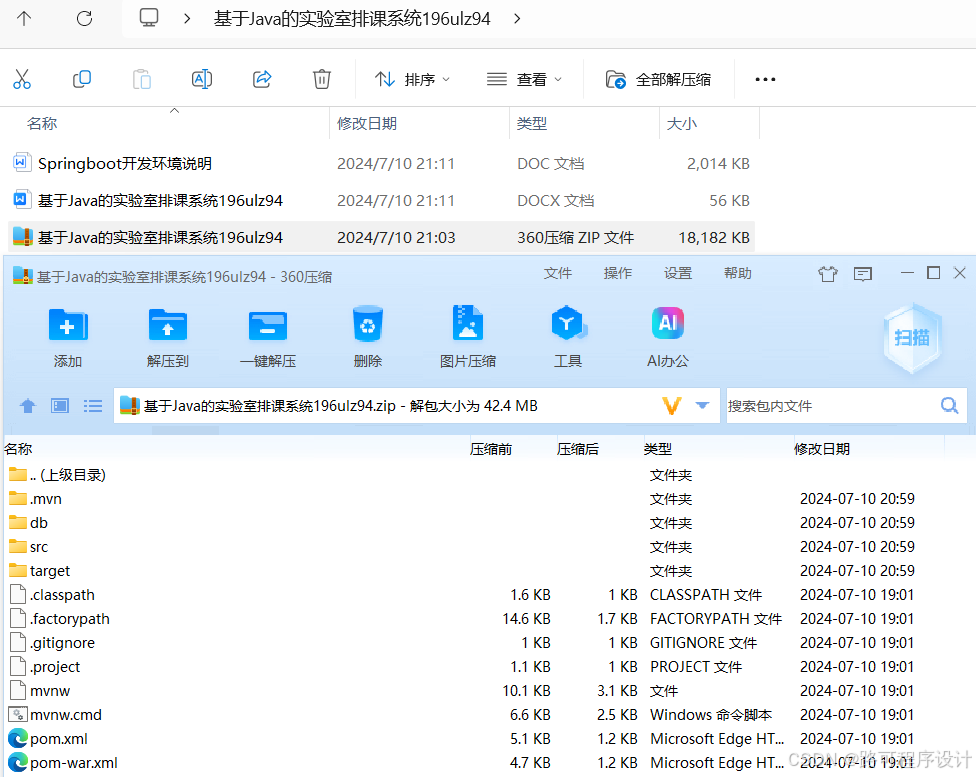This screenshot has height=777, width=976.
Task: Click the Rename icon in Explorer toolbar
Action: [x=202, y=79]
